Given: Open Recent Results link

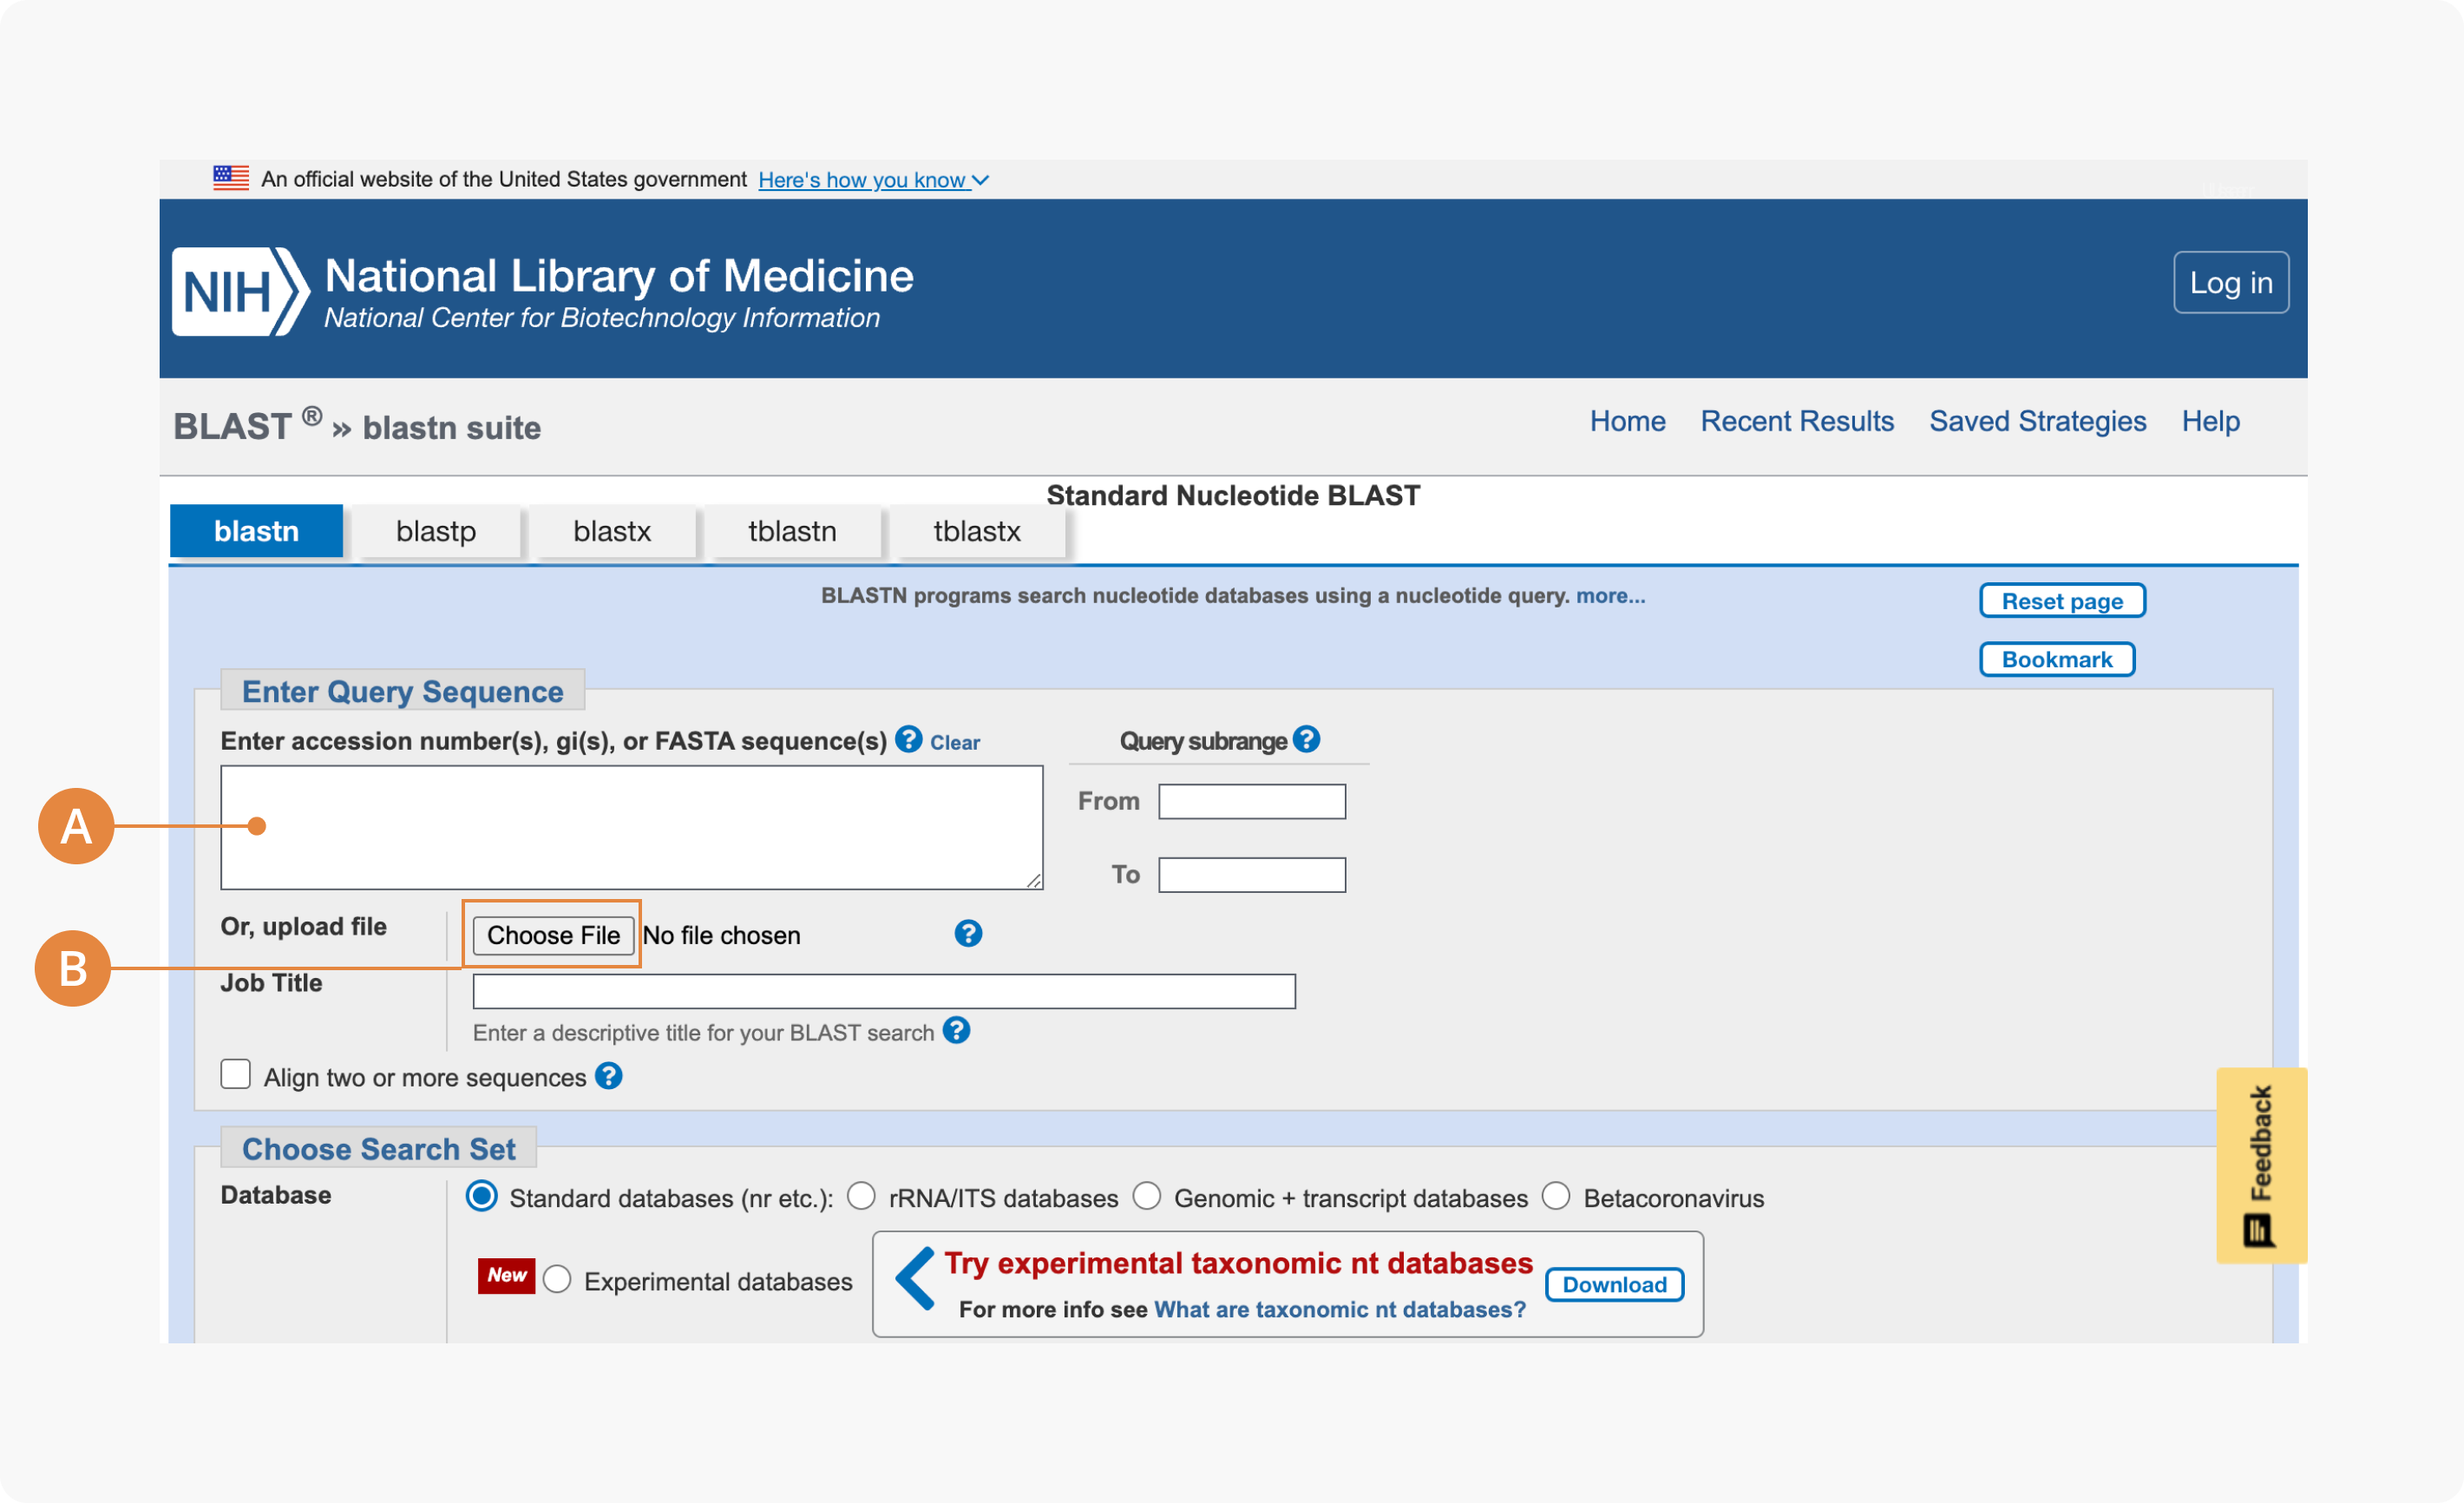Looking at the screenshot, I should [1796, 421].
